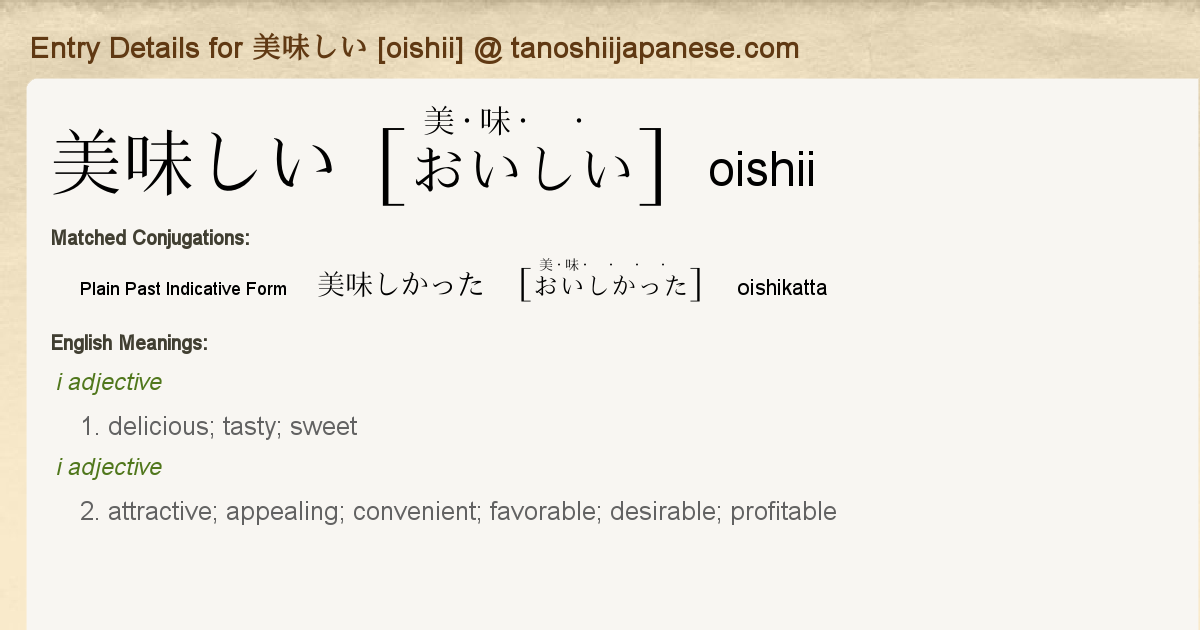1200x630 pixels.
Task: Click the word profitable in definition two
Action: coord(783,512)
